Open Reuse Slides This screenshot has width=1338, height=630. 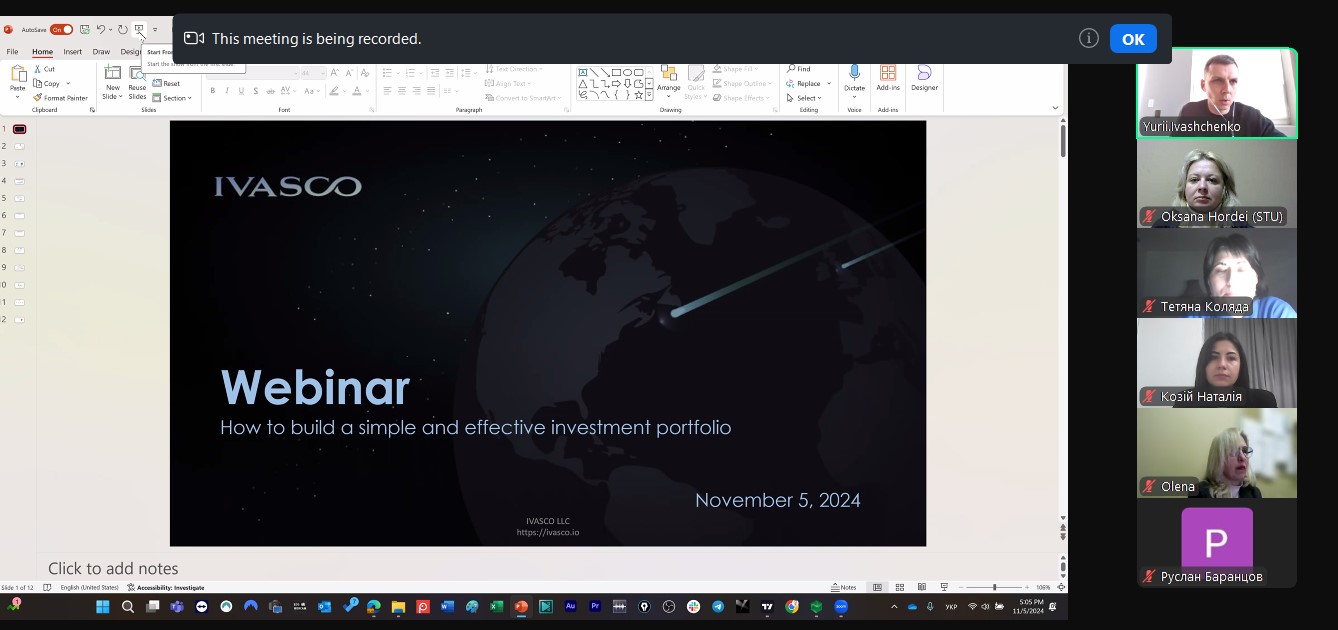(137, 81)
